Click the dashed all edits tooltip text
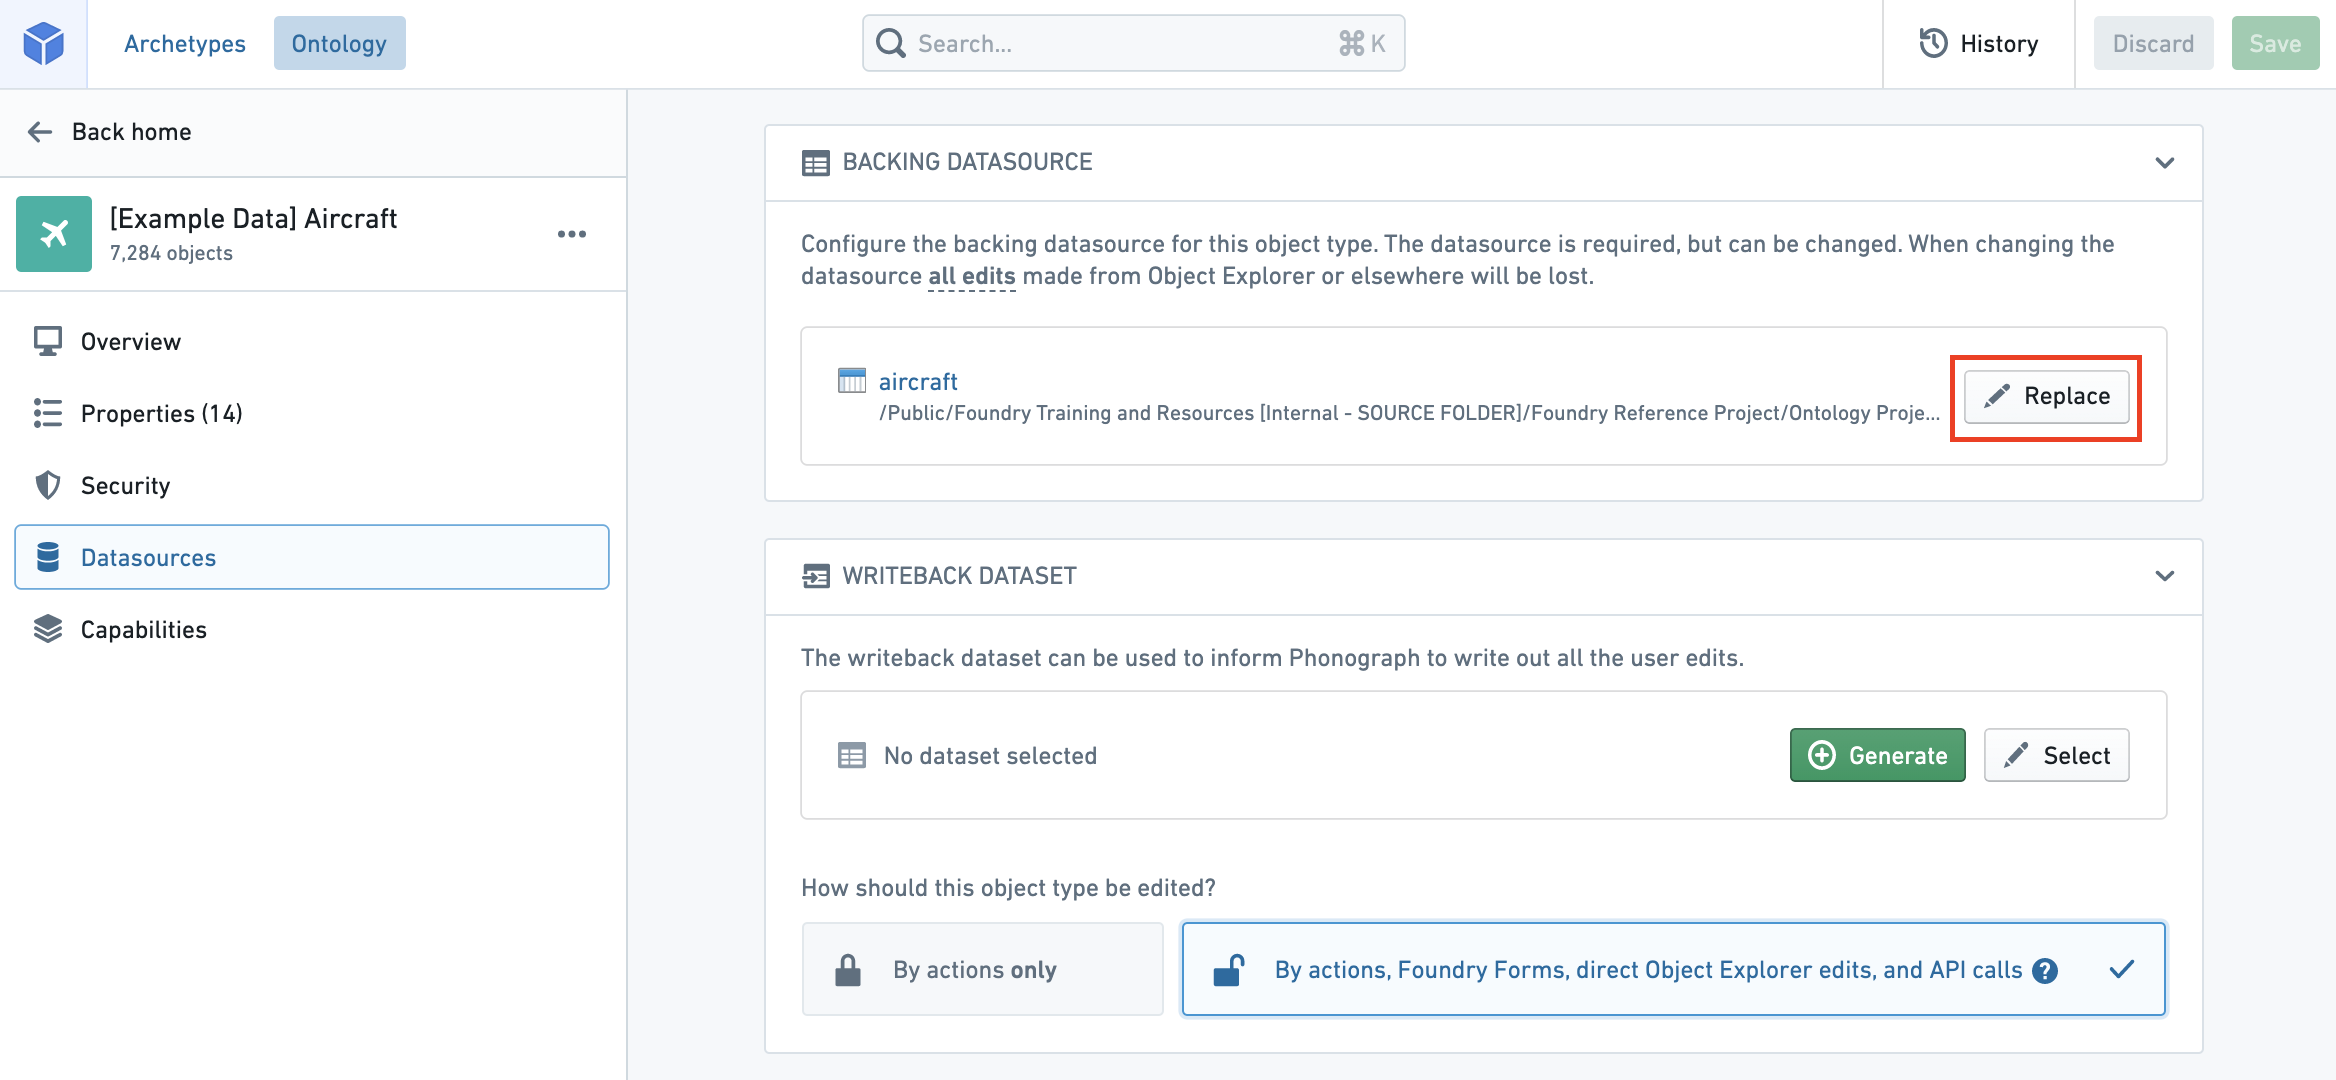The height and width of the screenshot is (1080, 2336). [x=972, y=276]
